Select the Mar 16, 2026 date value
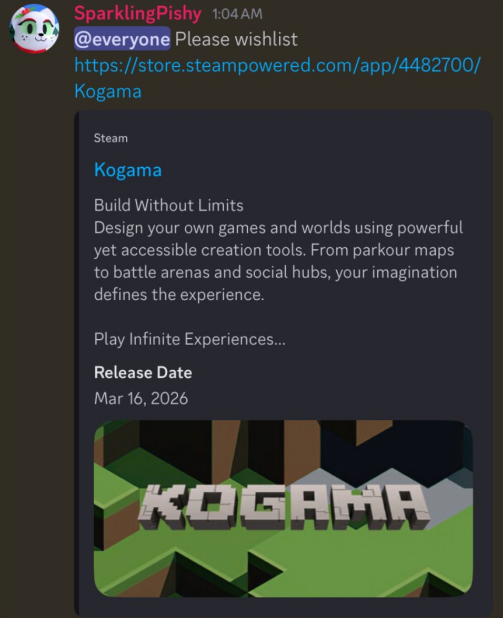The width and height of the screenshot is (503, 618). (x=141, y=398)
